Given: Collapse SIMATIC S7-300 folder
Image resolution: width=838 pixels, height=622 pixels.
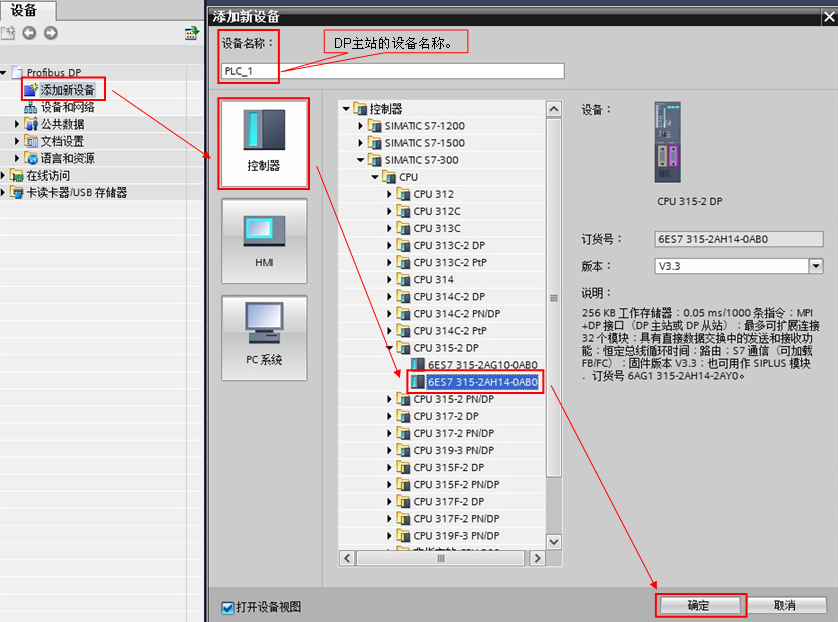Looking at the screenshot, I should (360, 160).
